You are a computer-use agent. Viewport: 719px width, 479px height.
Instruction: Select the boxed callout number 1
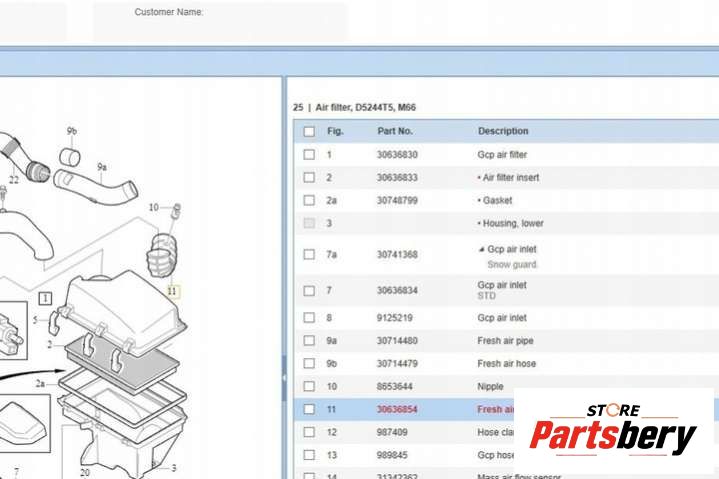point(45,297)
